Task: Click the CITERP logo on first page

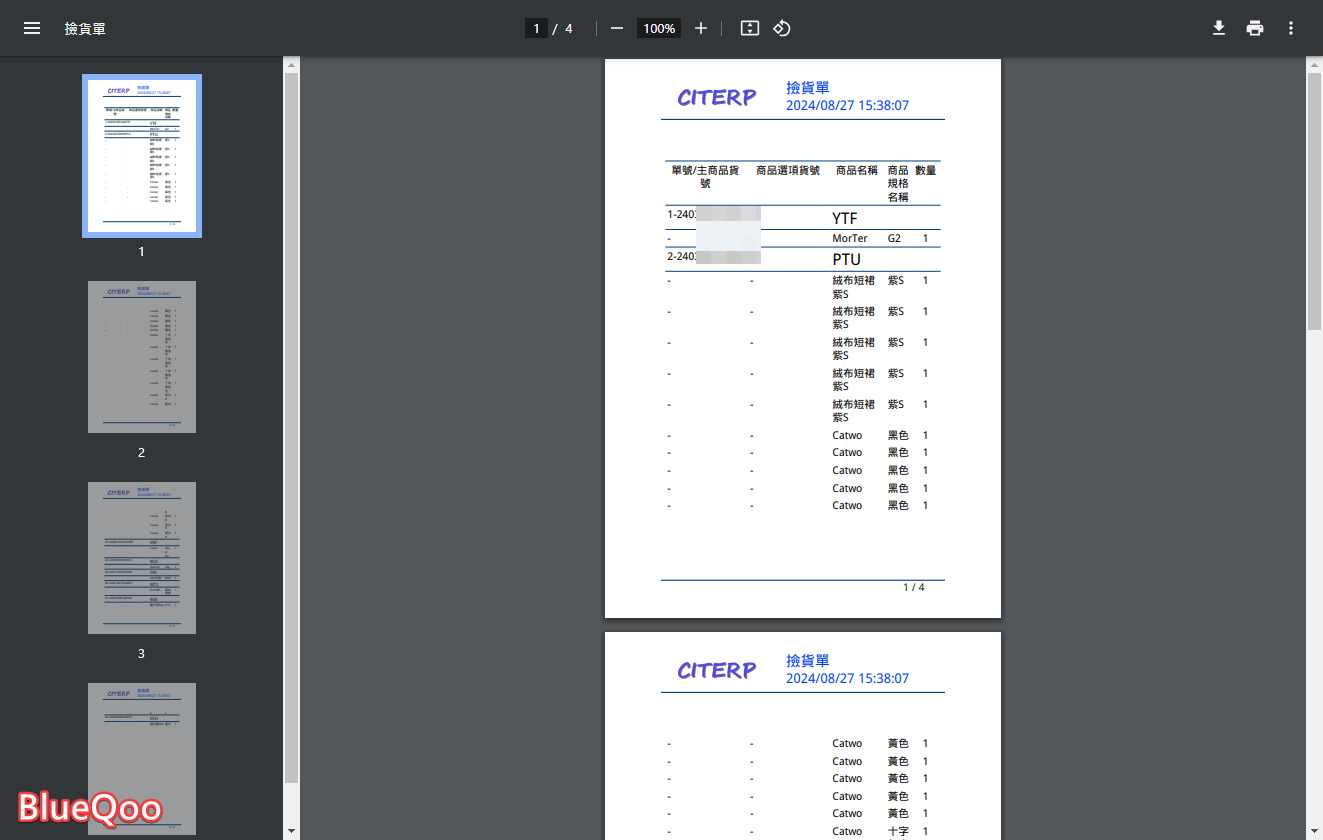Action: point(717,97)
